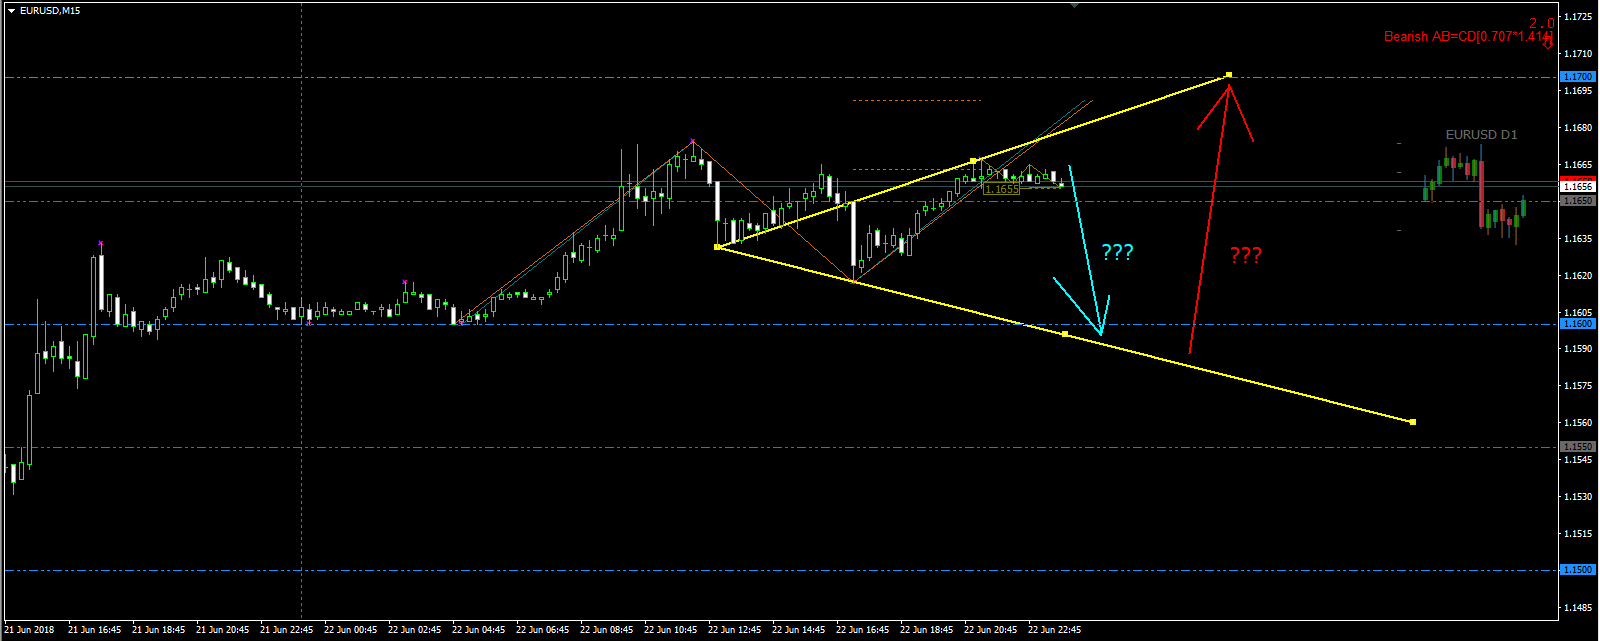Click the current price 1.1656 label

1578,186
